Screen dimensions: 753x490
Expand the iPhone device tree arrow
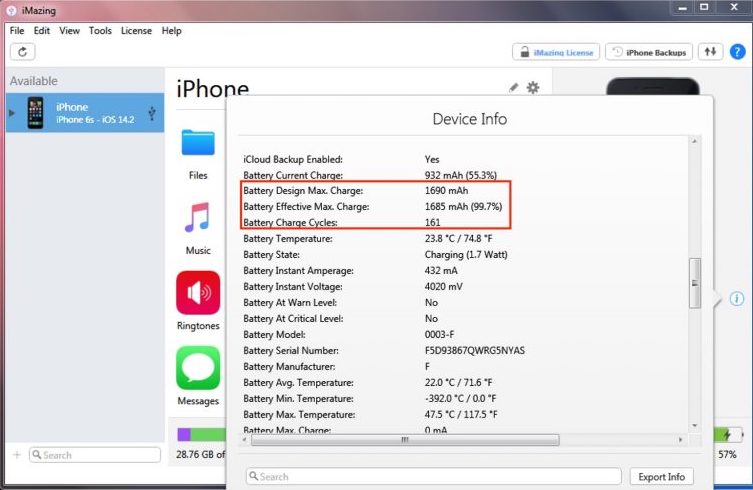[12, 113]
